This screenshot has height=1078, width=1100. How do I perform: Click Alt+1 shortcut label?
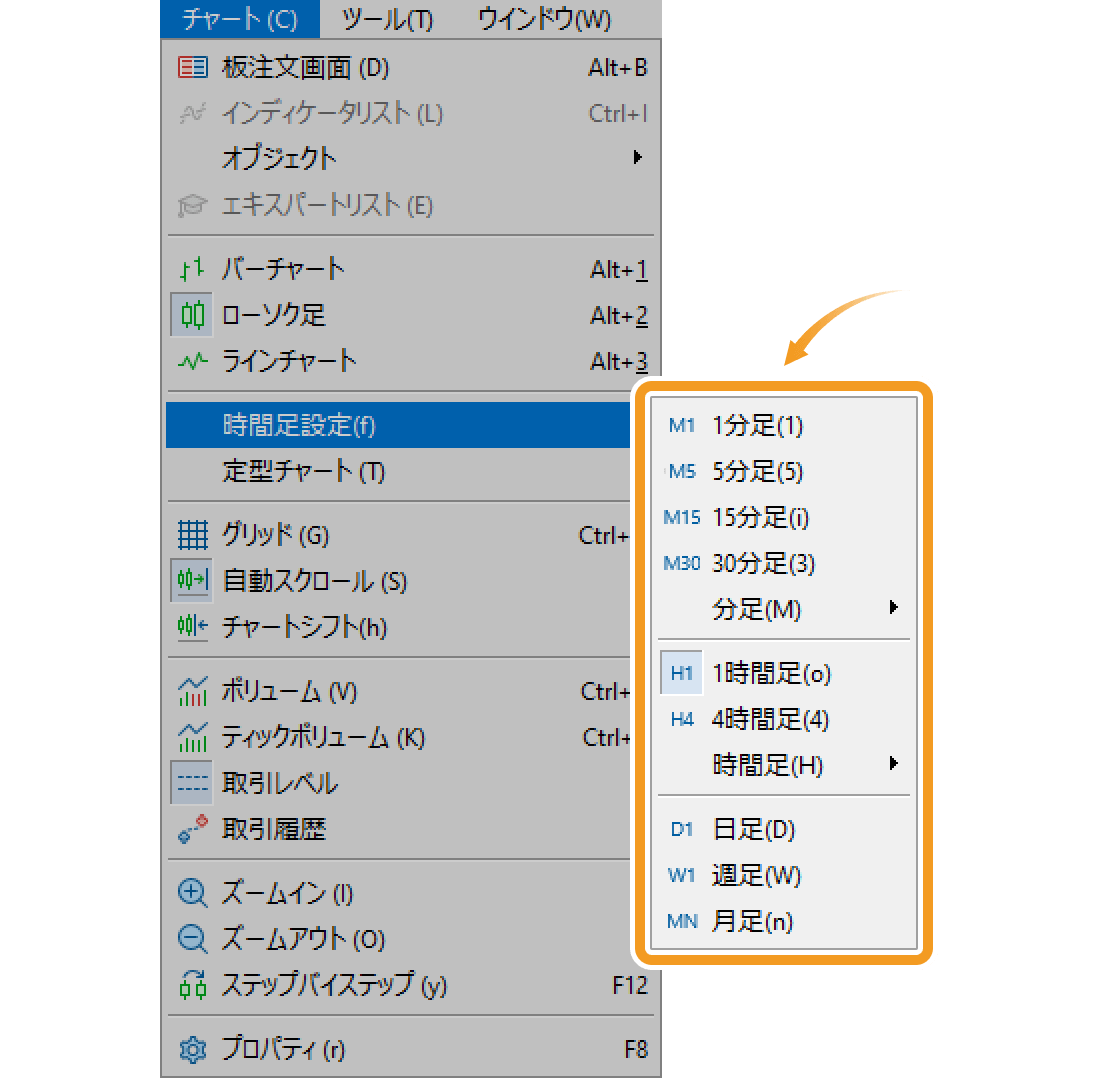point(619,270)
